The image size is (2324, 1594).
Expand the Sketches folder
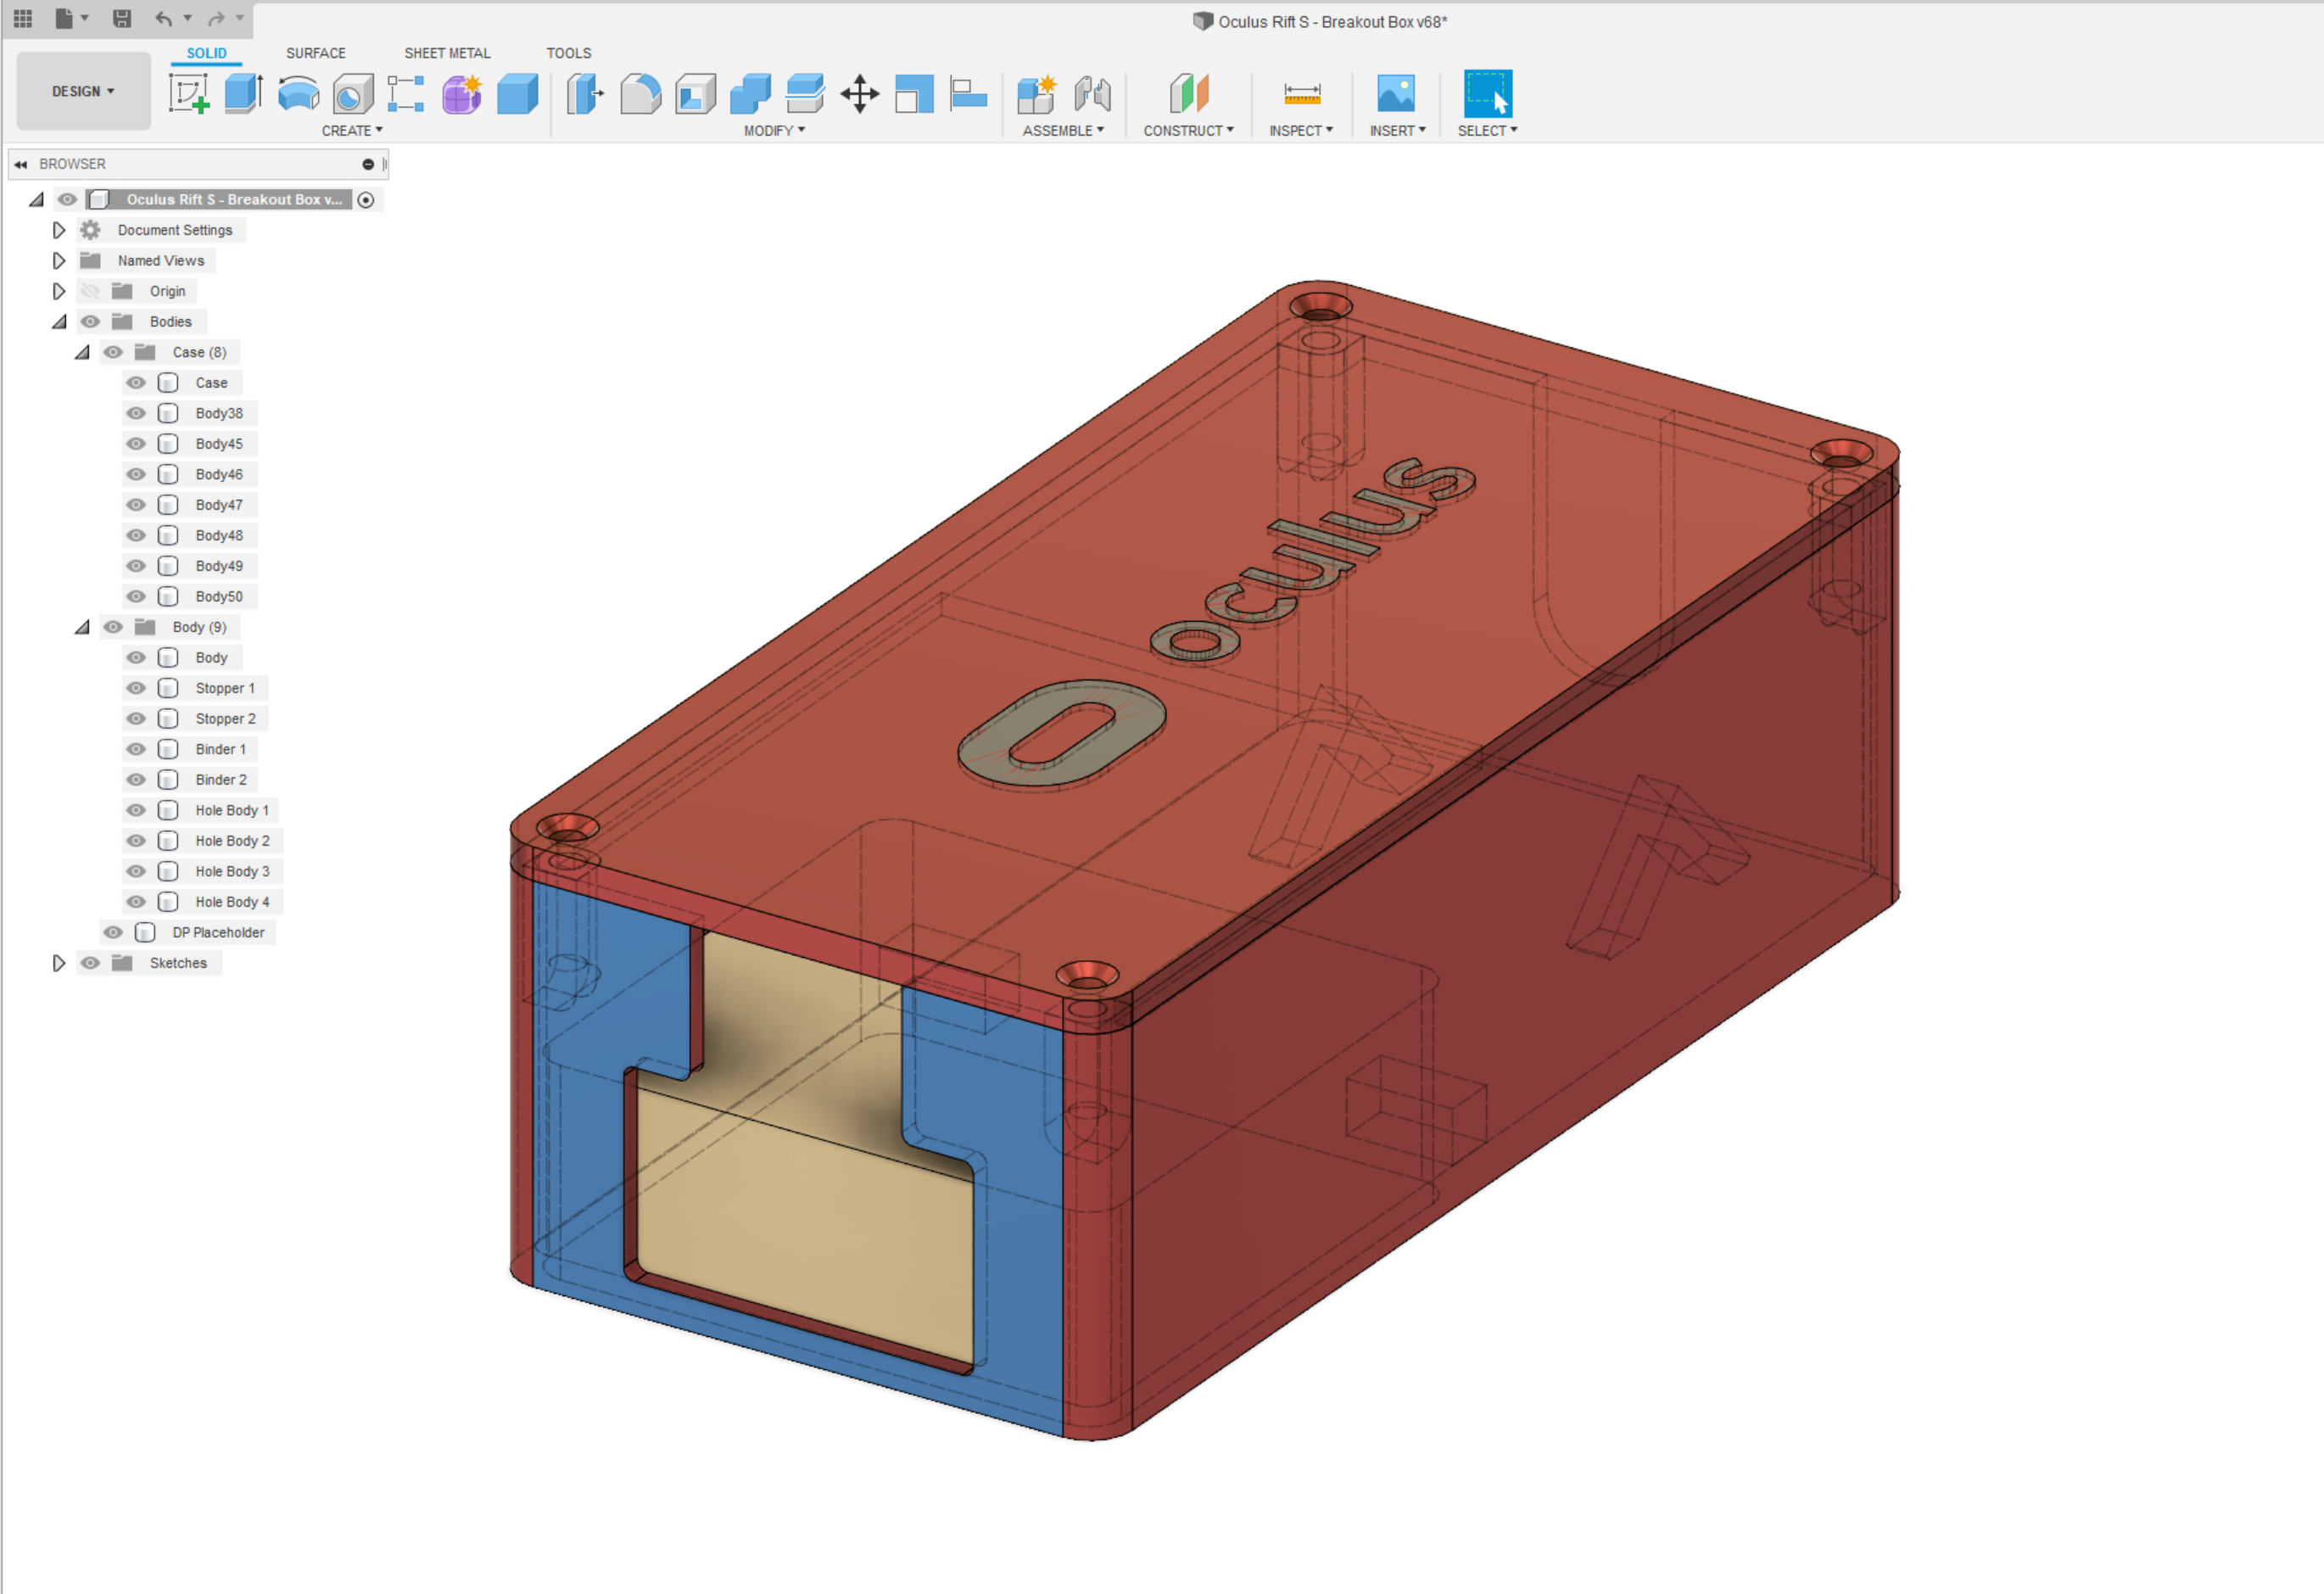(x=59, y=963)
